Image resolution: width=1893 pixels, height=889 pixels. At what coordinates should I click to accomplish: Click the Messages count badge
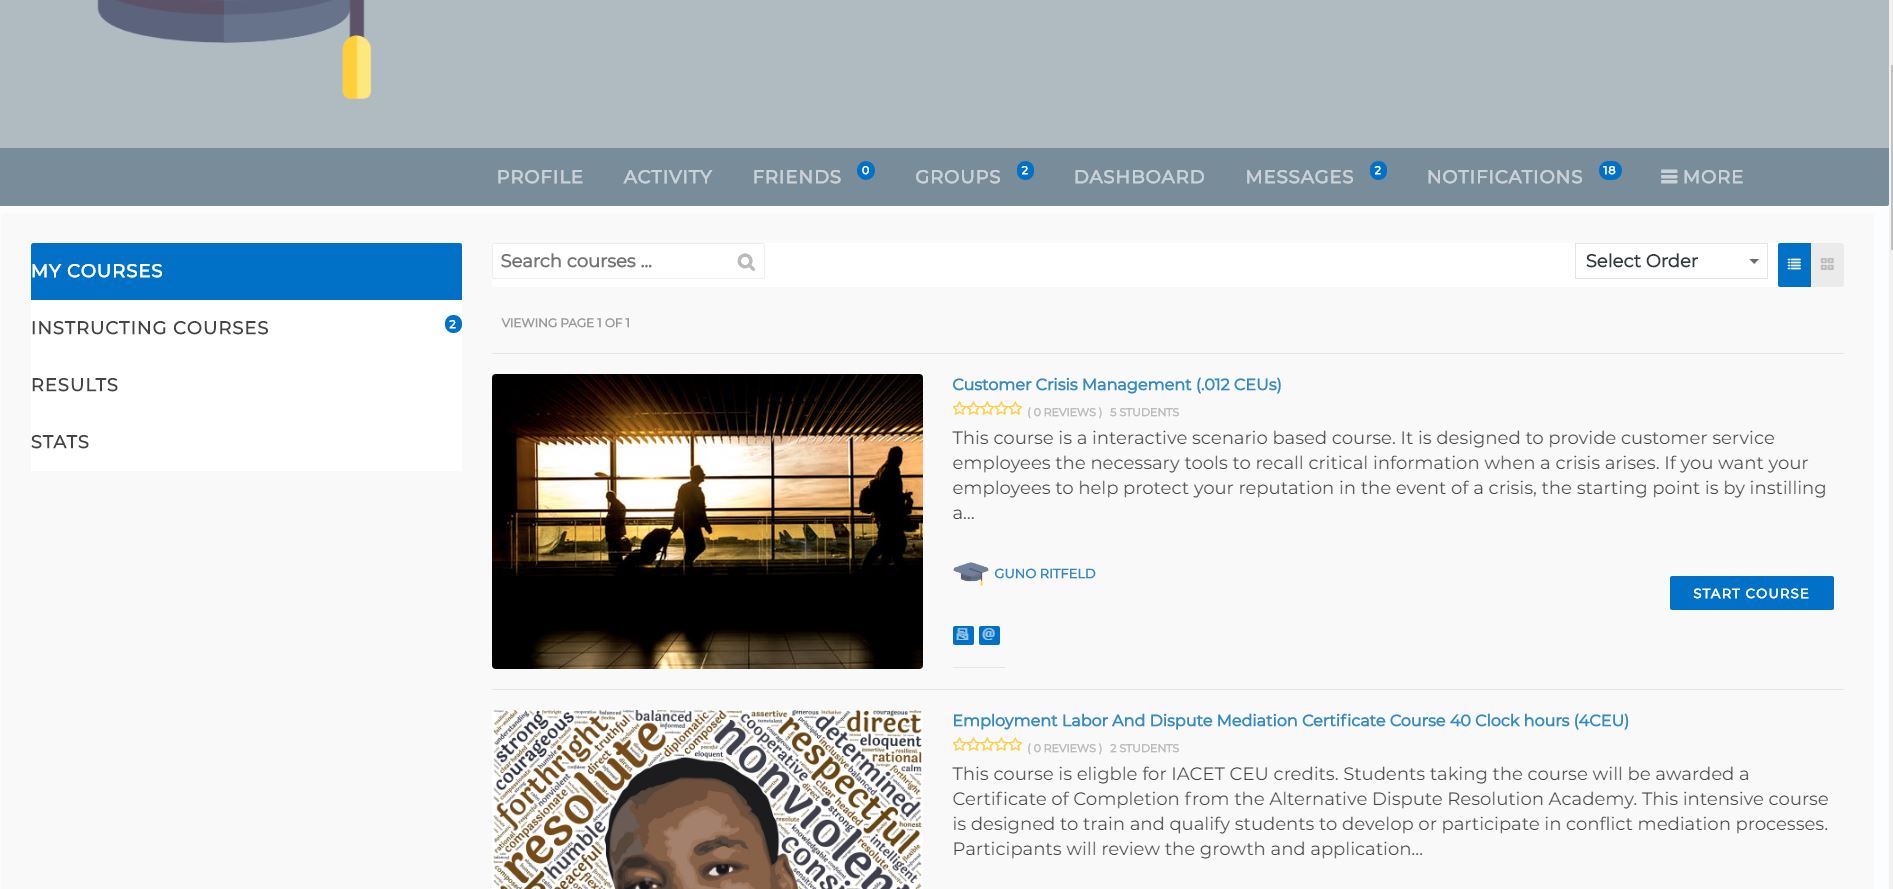pos(1378,170)
